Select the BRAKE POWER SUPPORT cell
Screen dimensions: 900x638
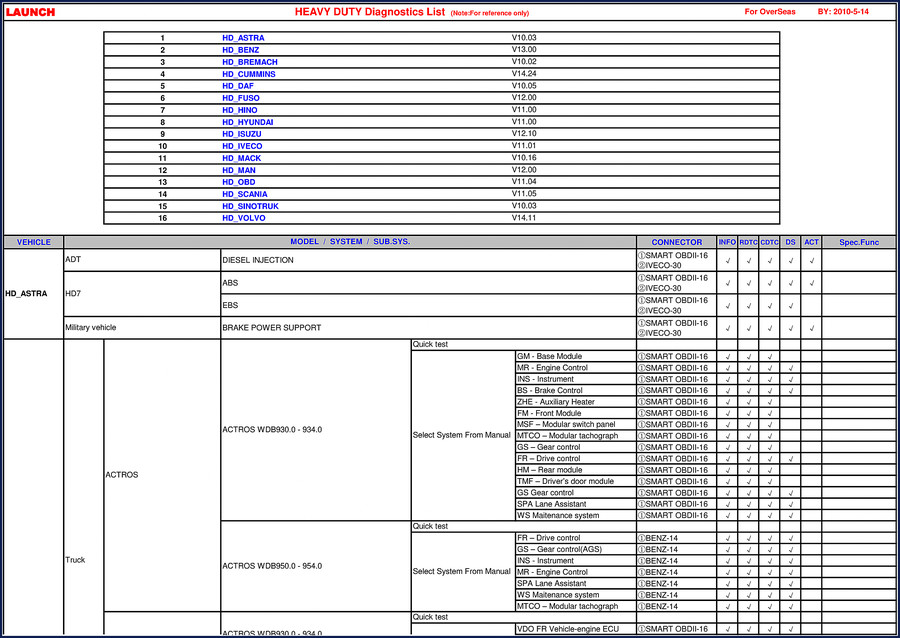pos(428,328)
